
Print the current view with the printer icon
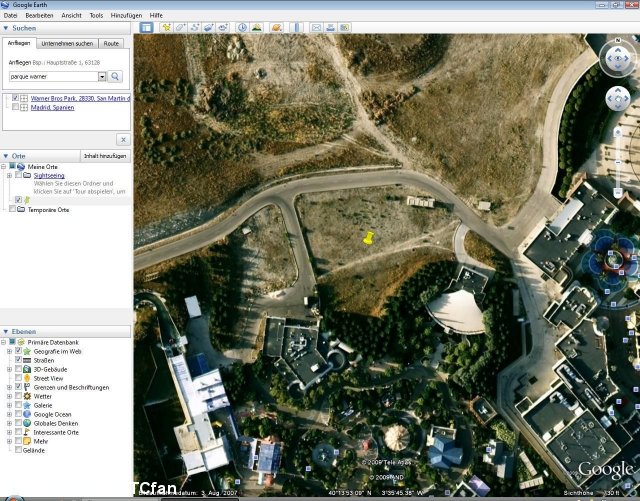point(331,28)
